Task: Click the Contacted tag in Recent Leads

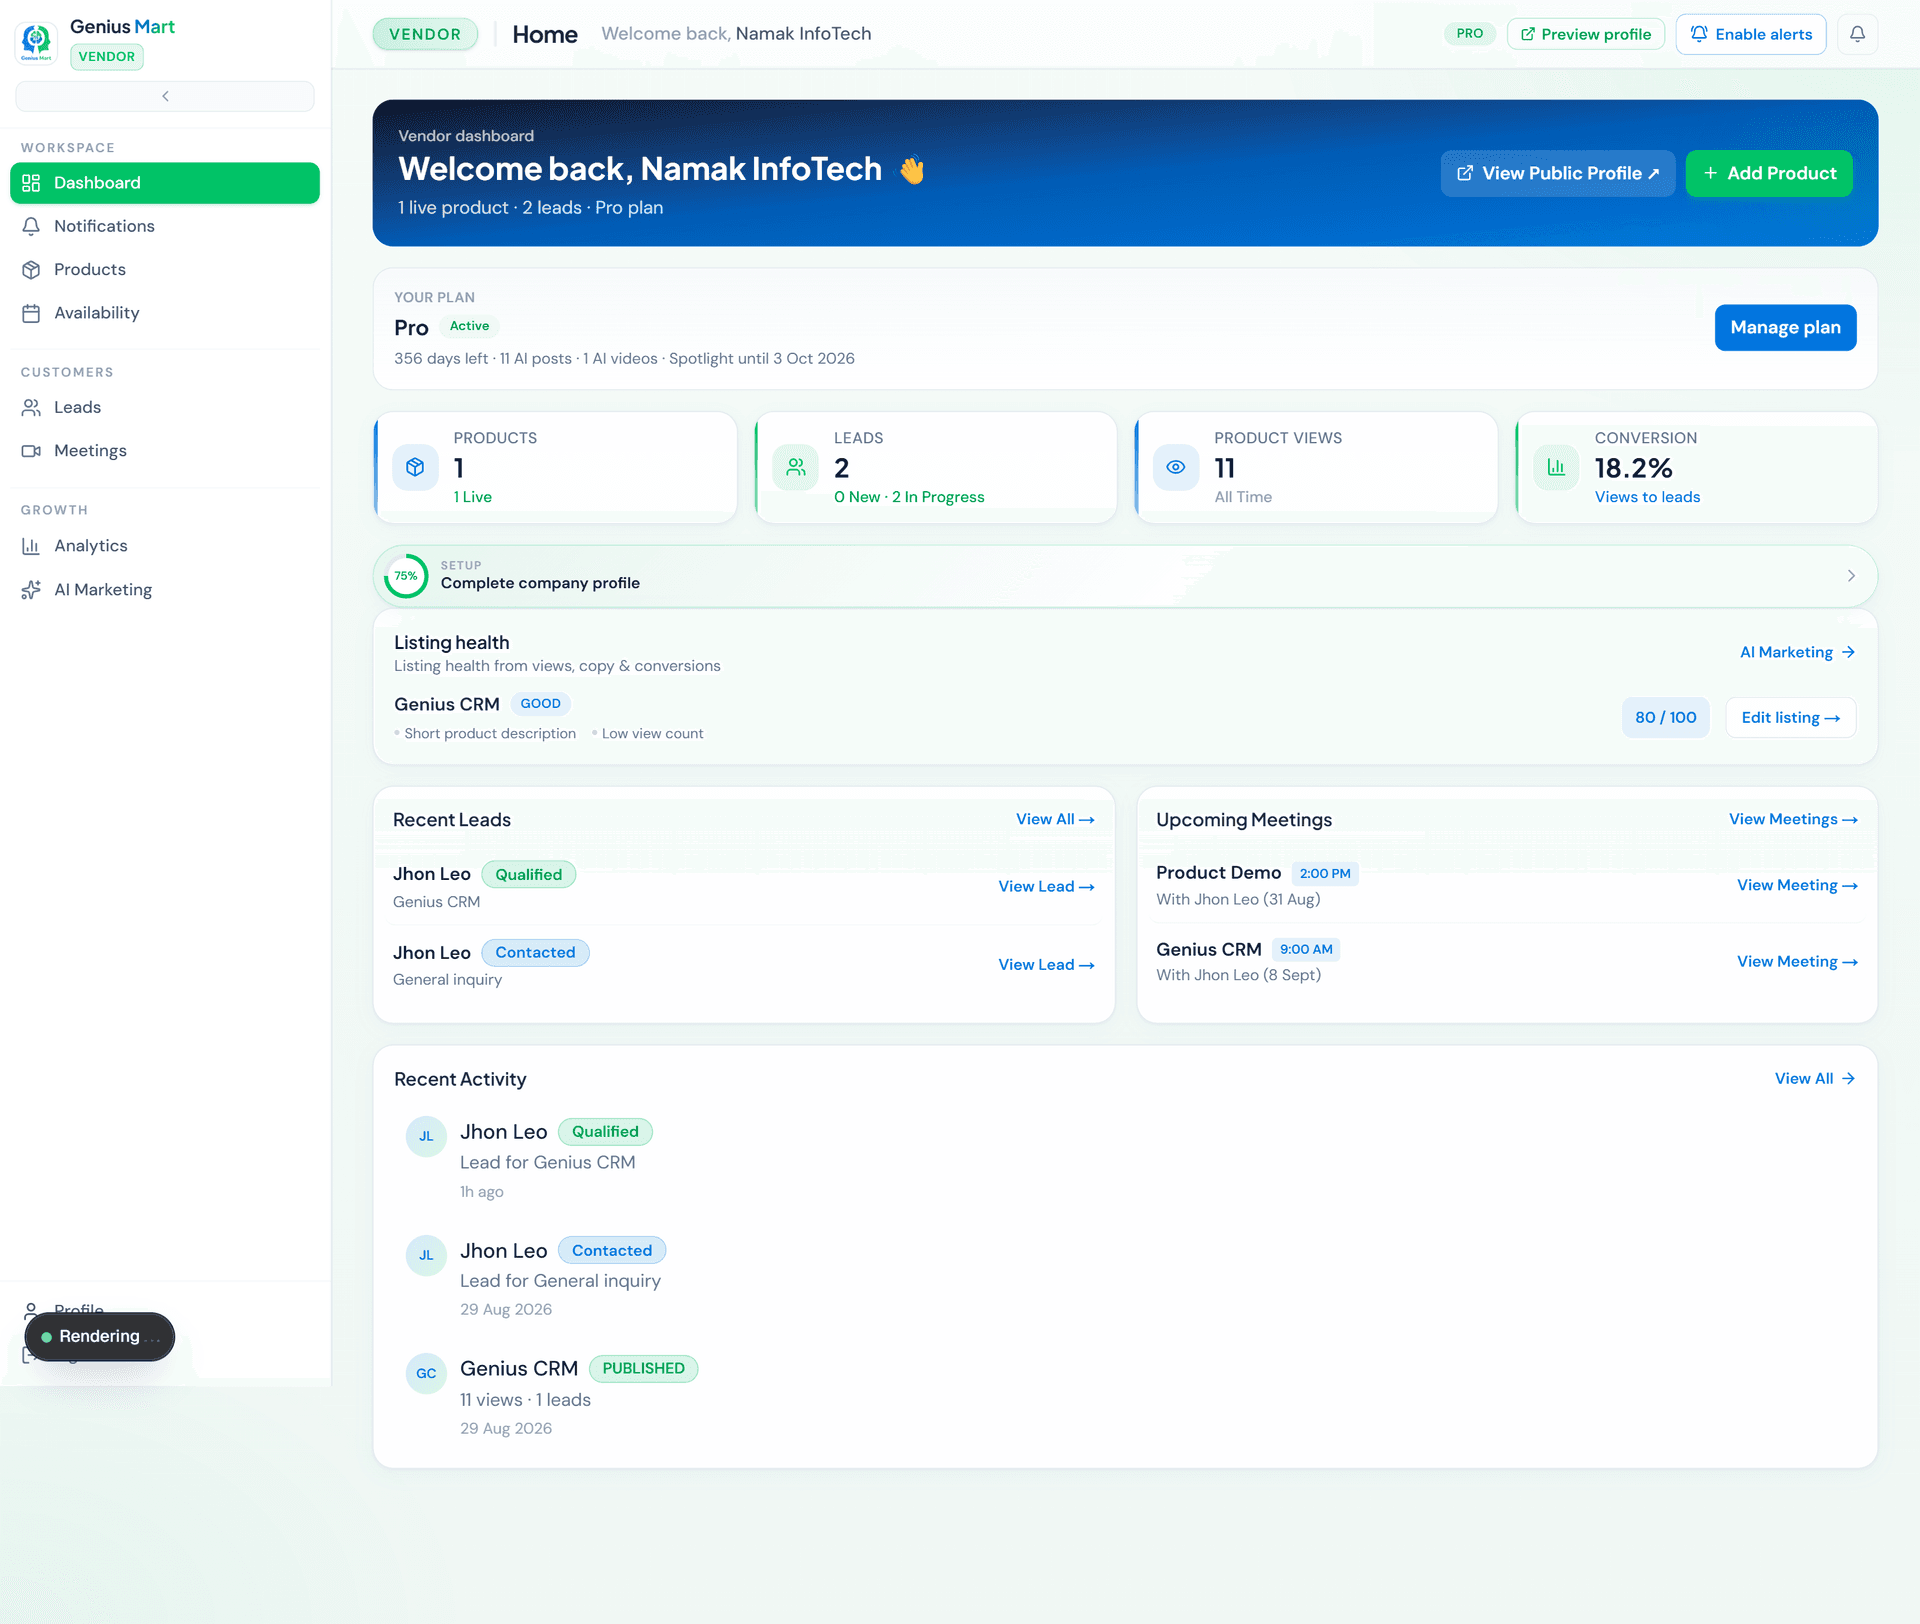Action: pyautogui.click(x=535, y=953)
